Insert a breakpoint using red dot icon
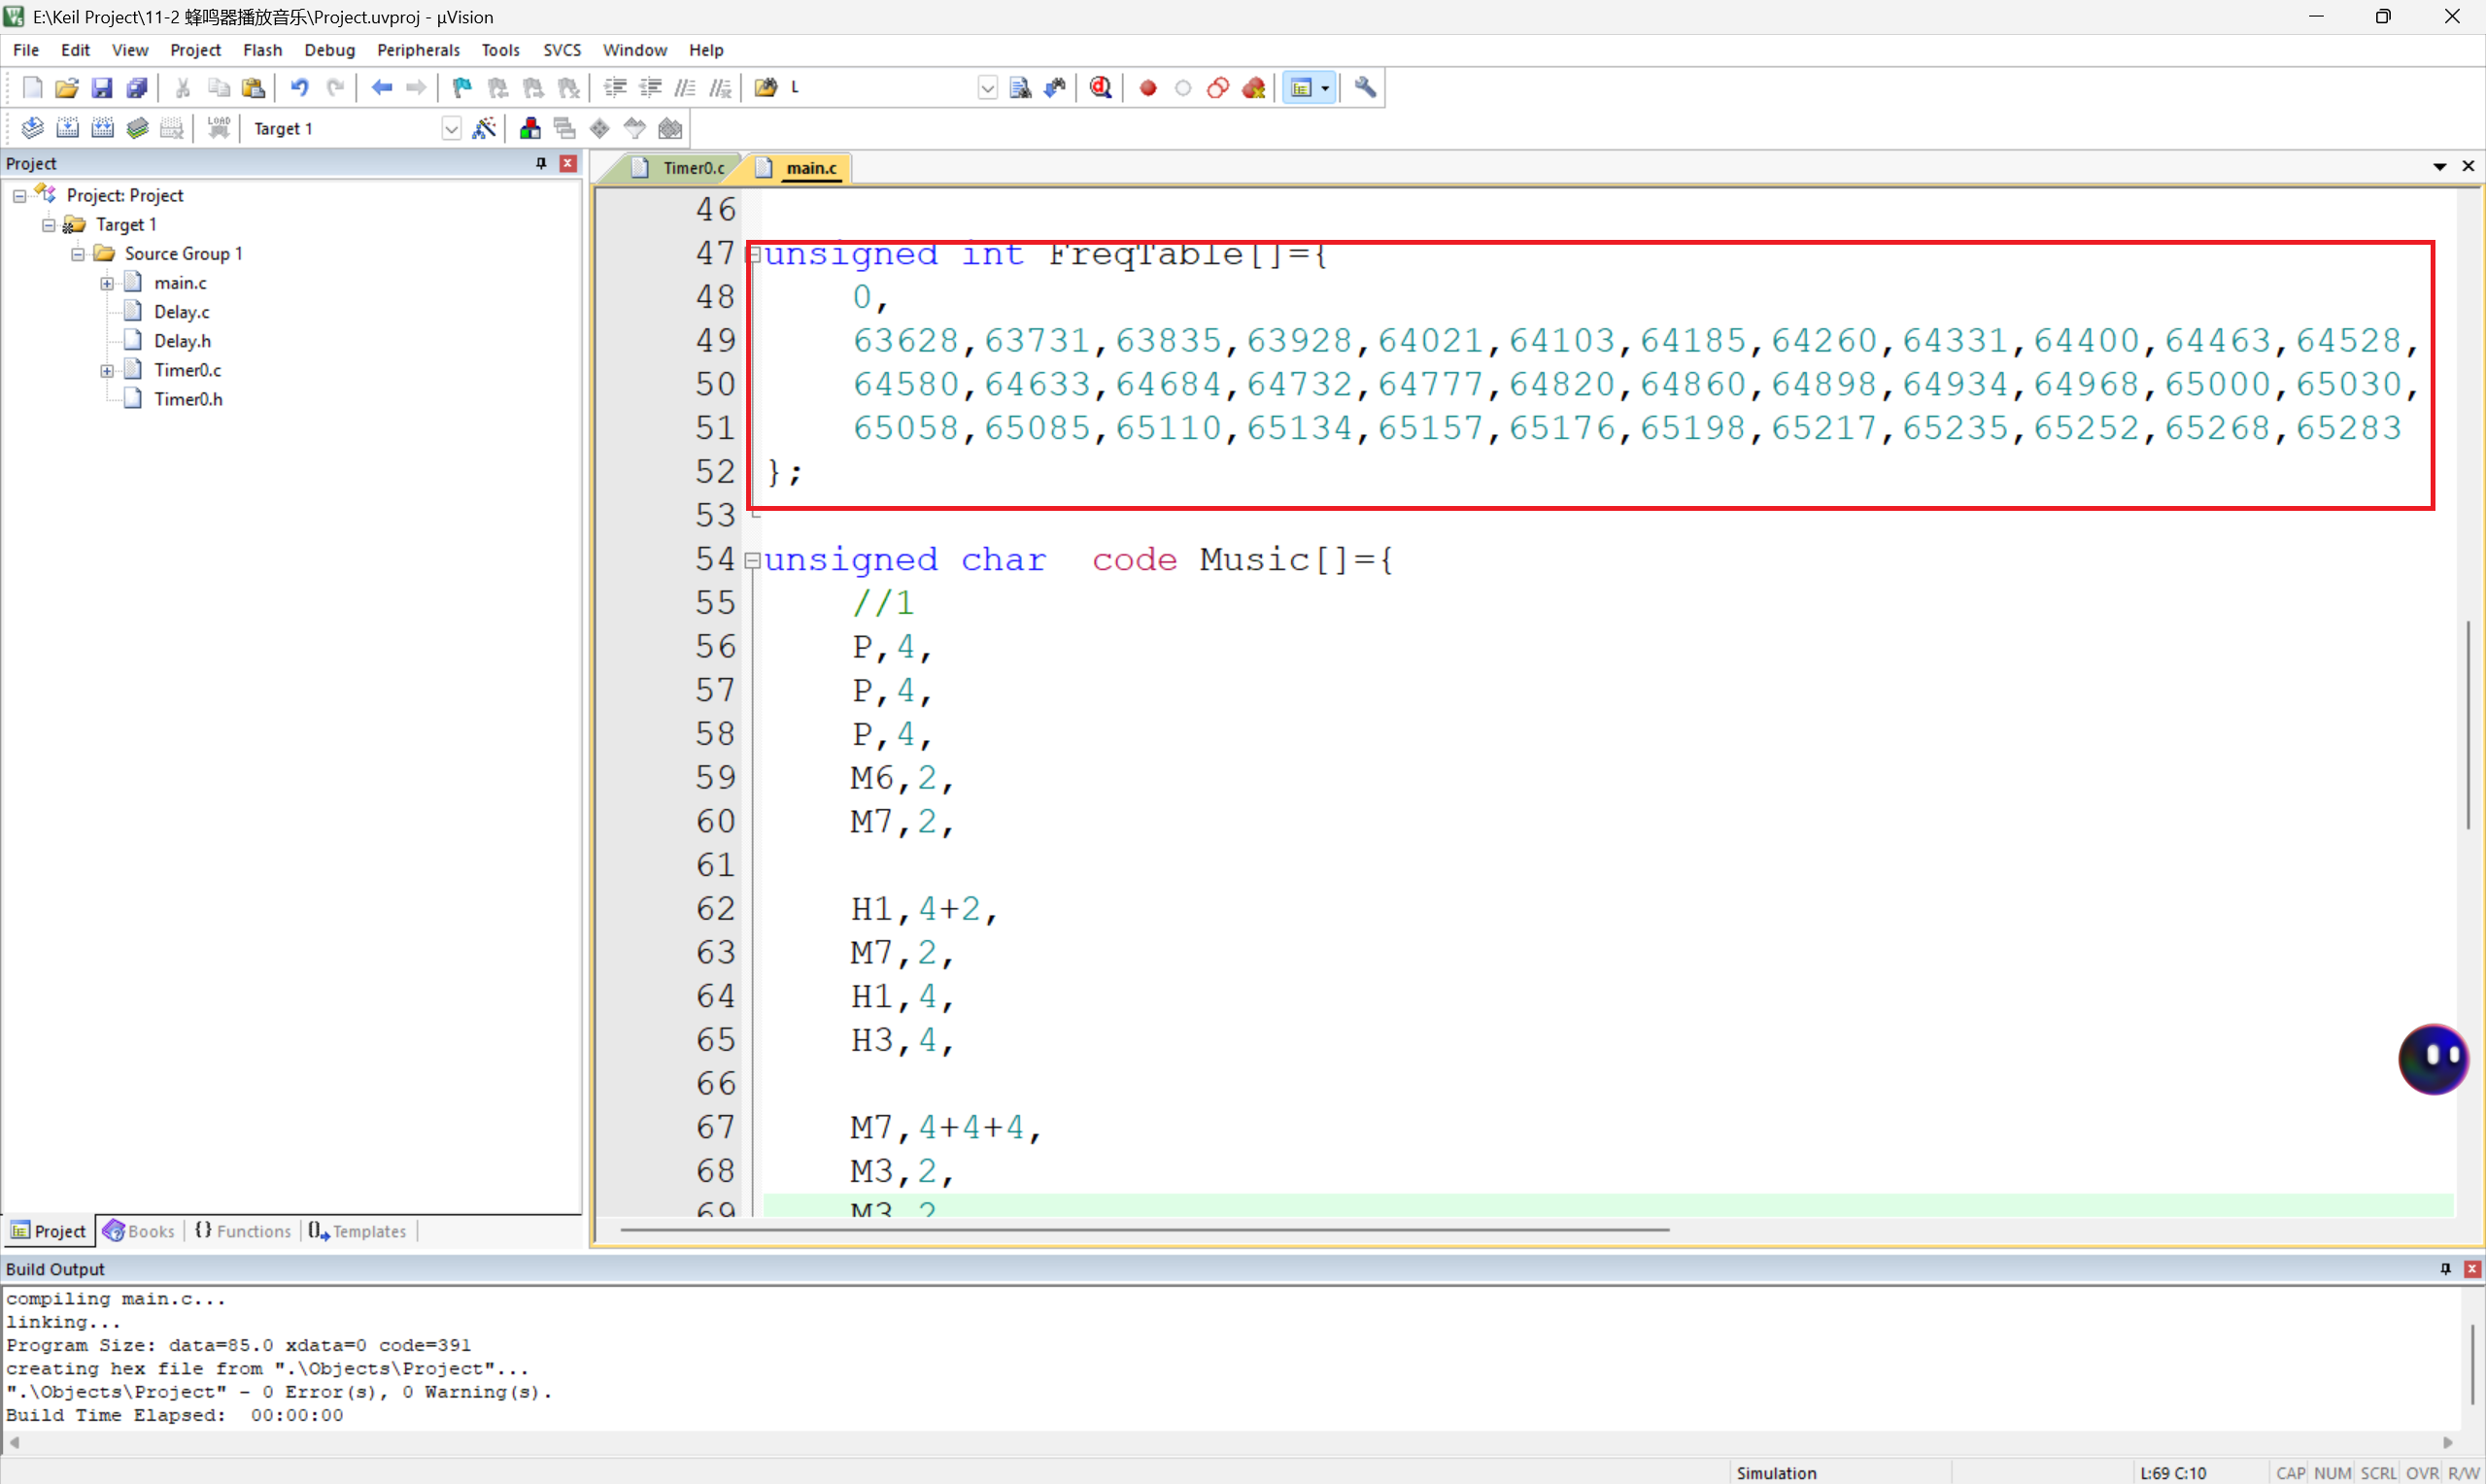 [x=1148, y=88]
